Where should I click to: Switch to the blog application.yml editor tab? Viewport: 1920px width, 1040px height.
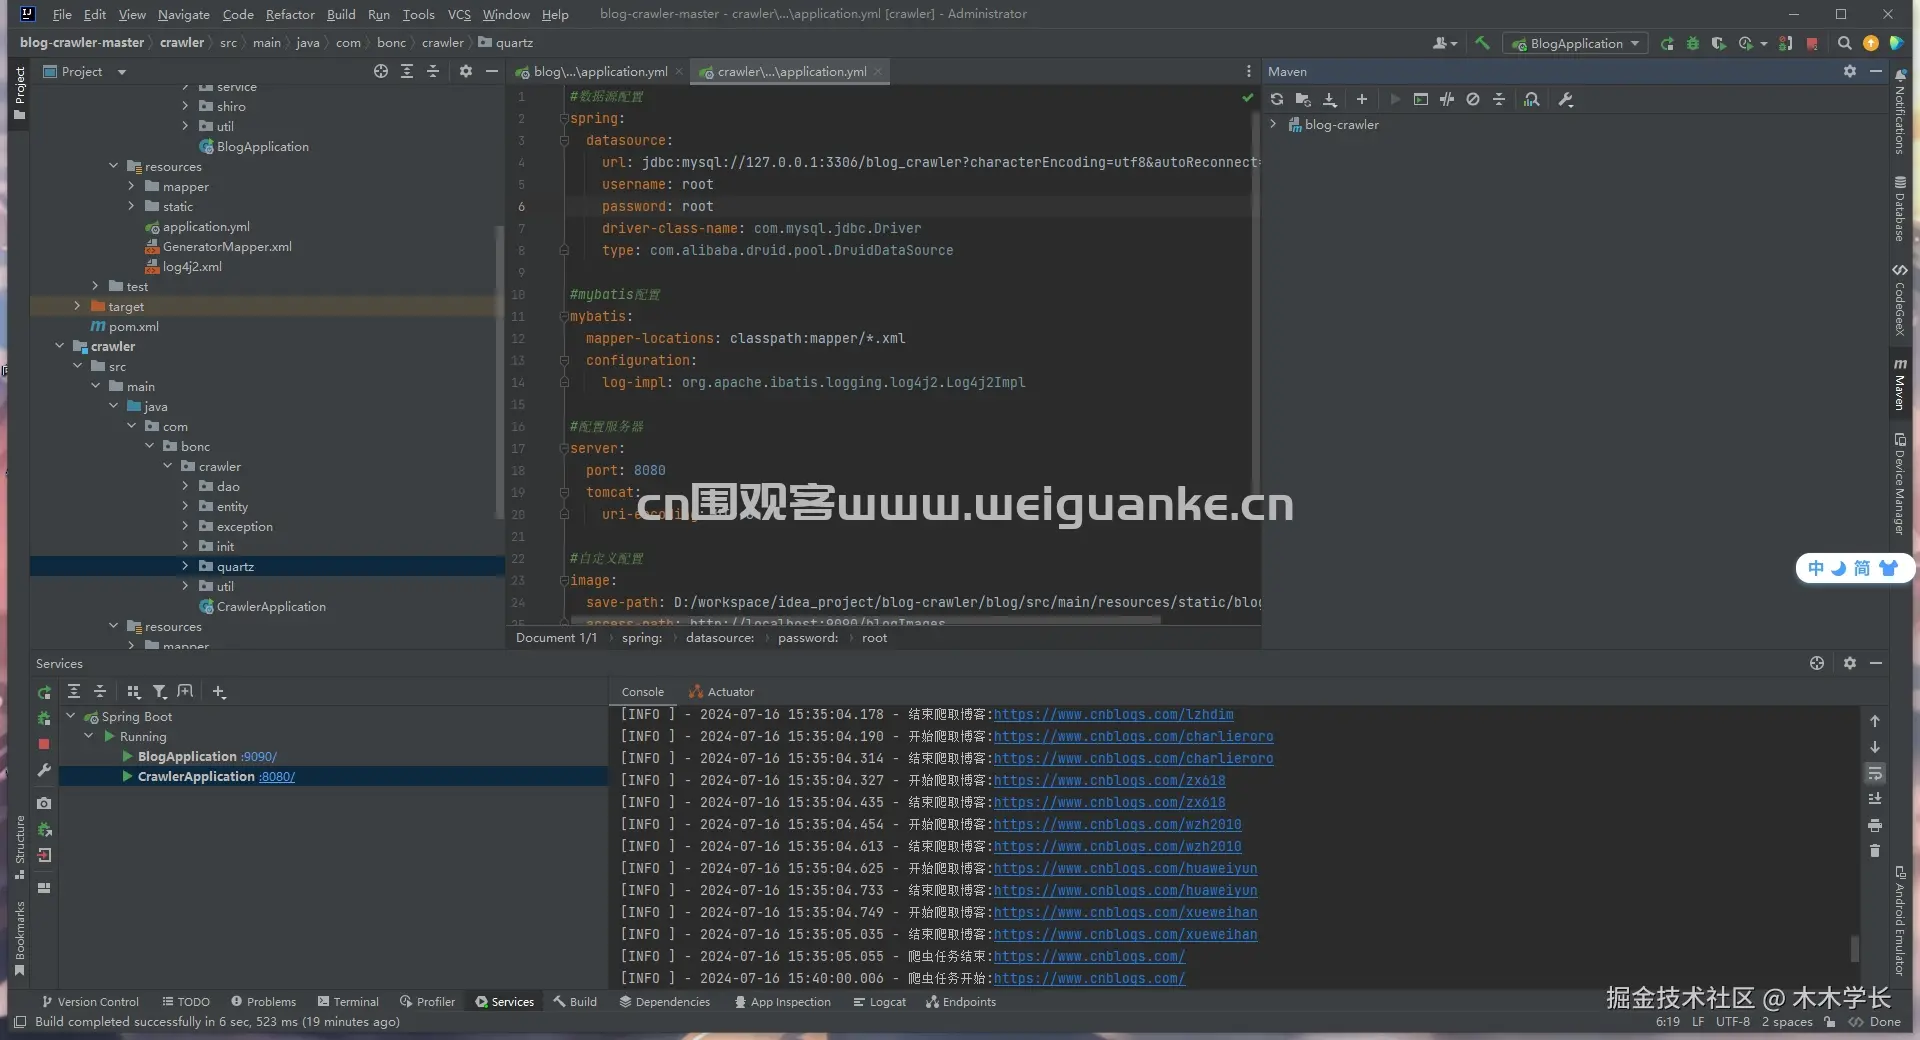coord(599,71)
